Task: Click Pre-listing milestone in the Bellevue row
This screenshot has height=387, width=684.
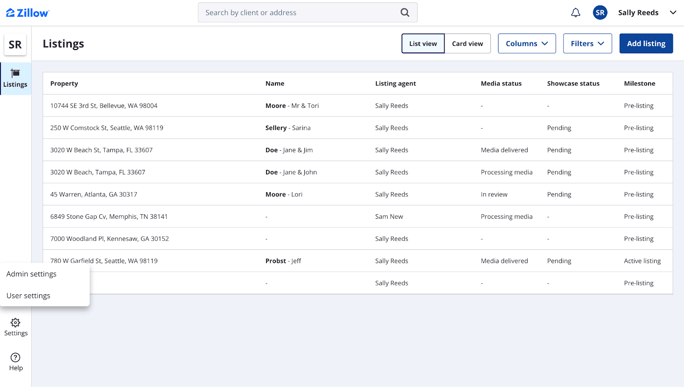Action: 639,106
